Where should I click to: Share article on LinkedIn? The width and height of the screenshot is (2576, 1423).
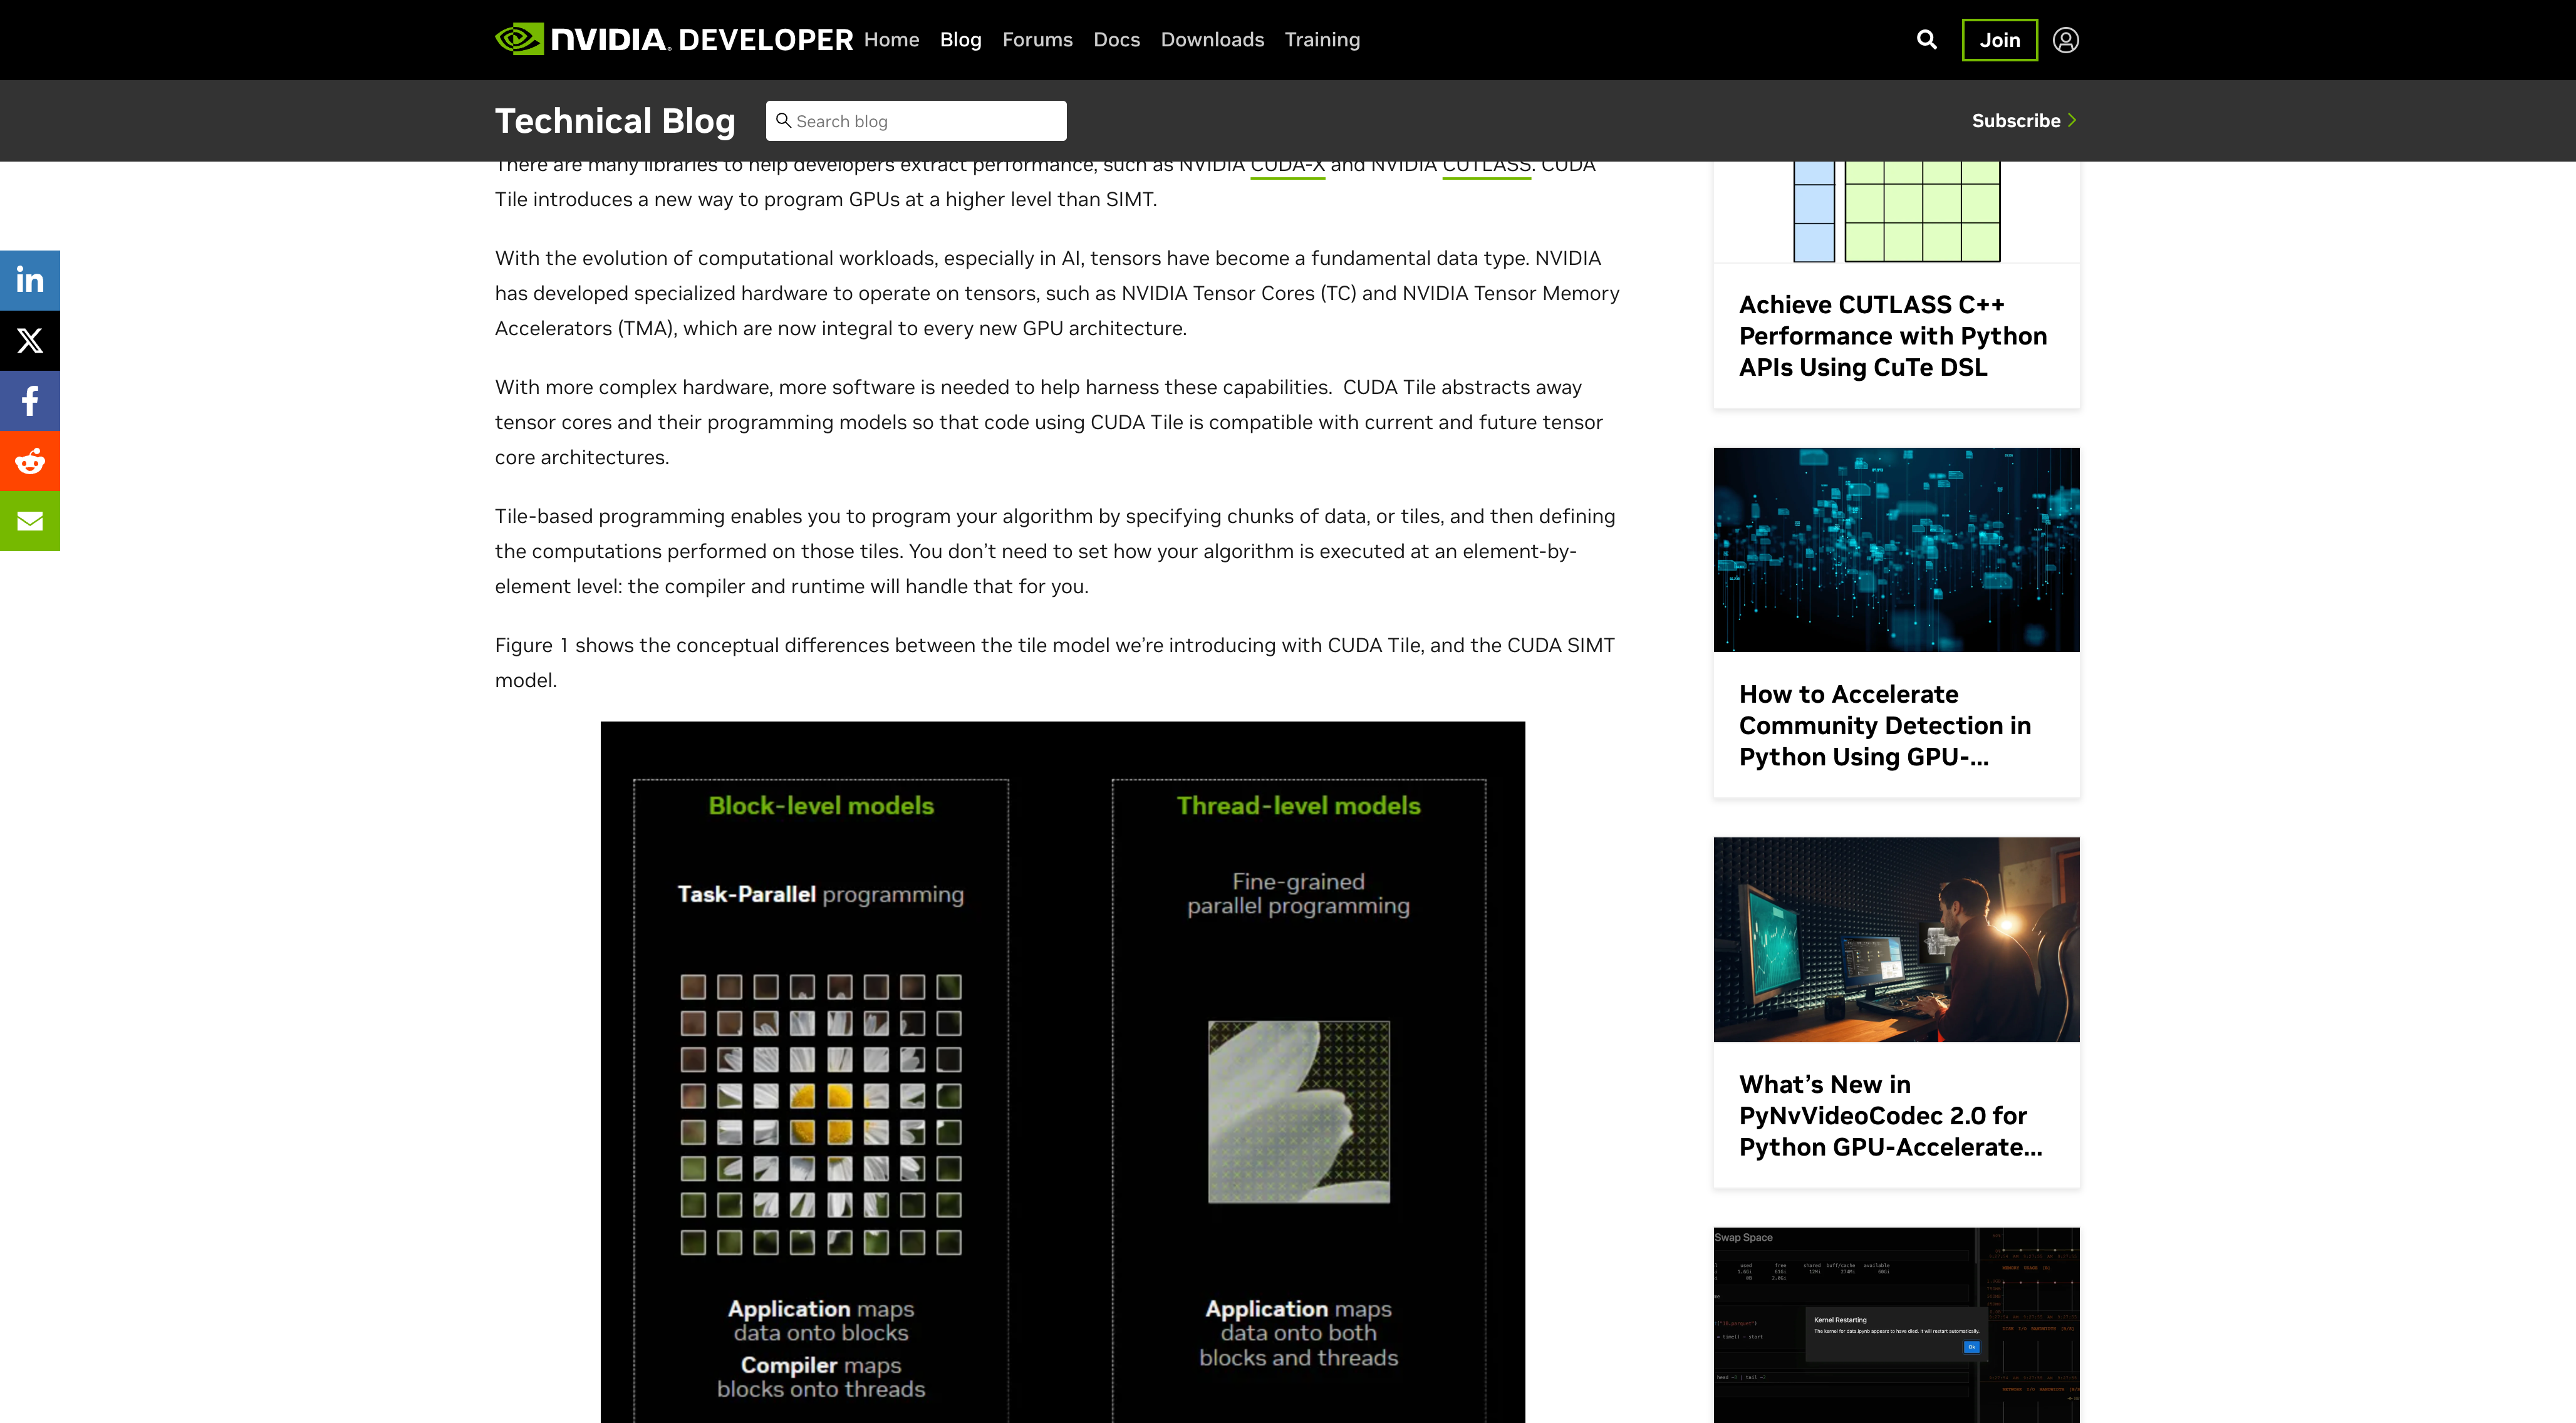(x=30, y=280)
